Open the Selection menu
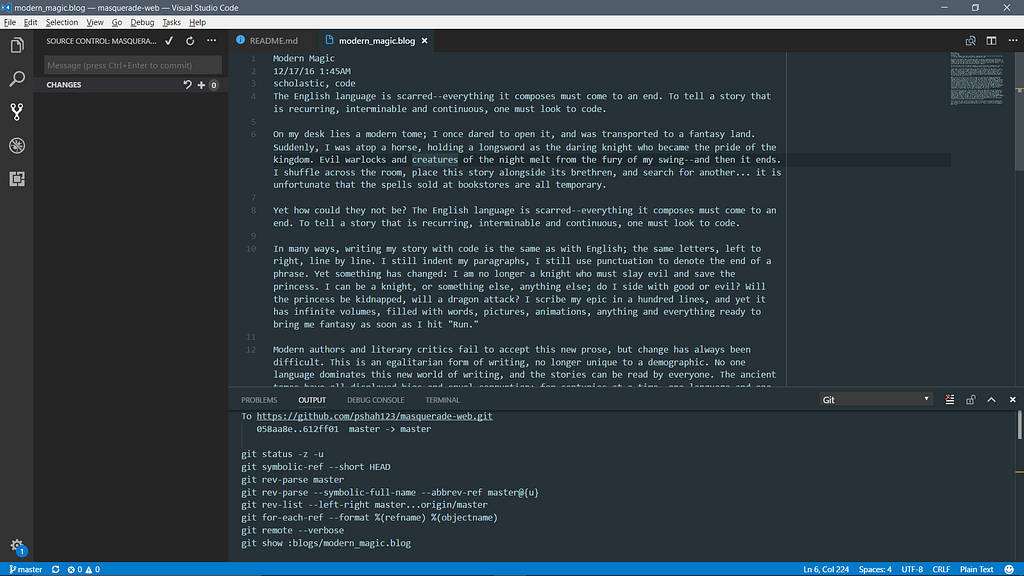This screenshot has height=576, width=1024. 61,22
